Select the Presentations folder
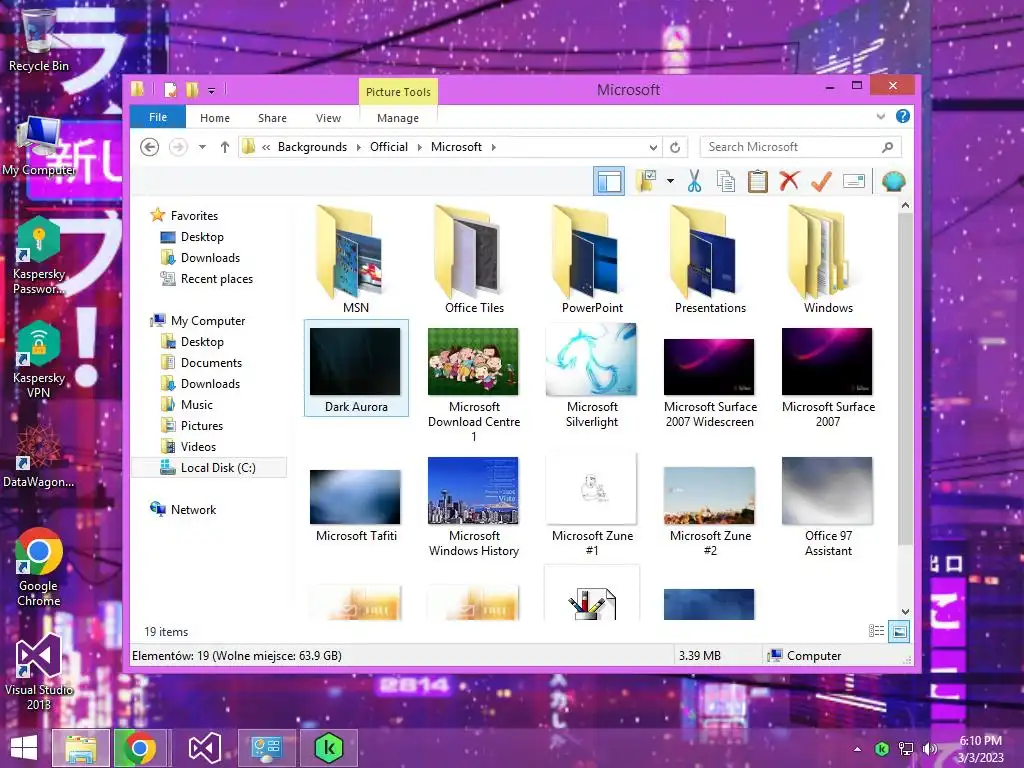This screenshot has width=1024, height=768. pyautogui.click(x=711, y=260)
